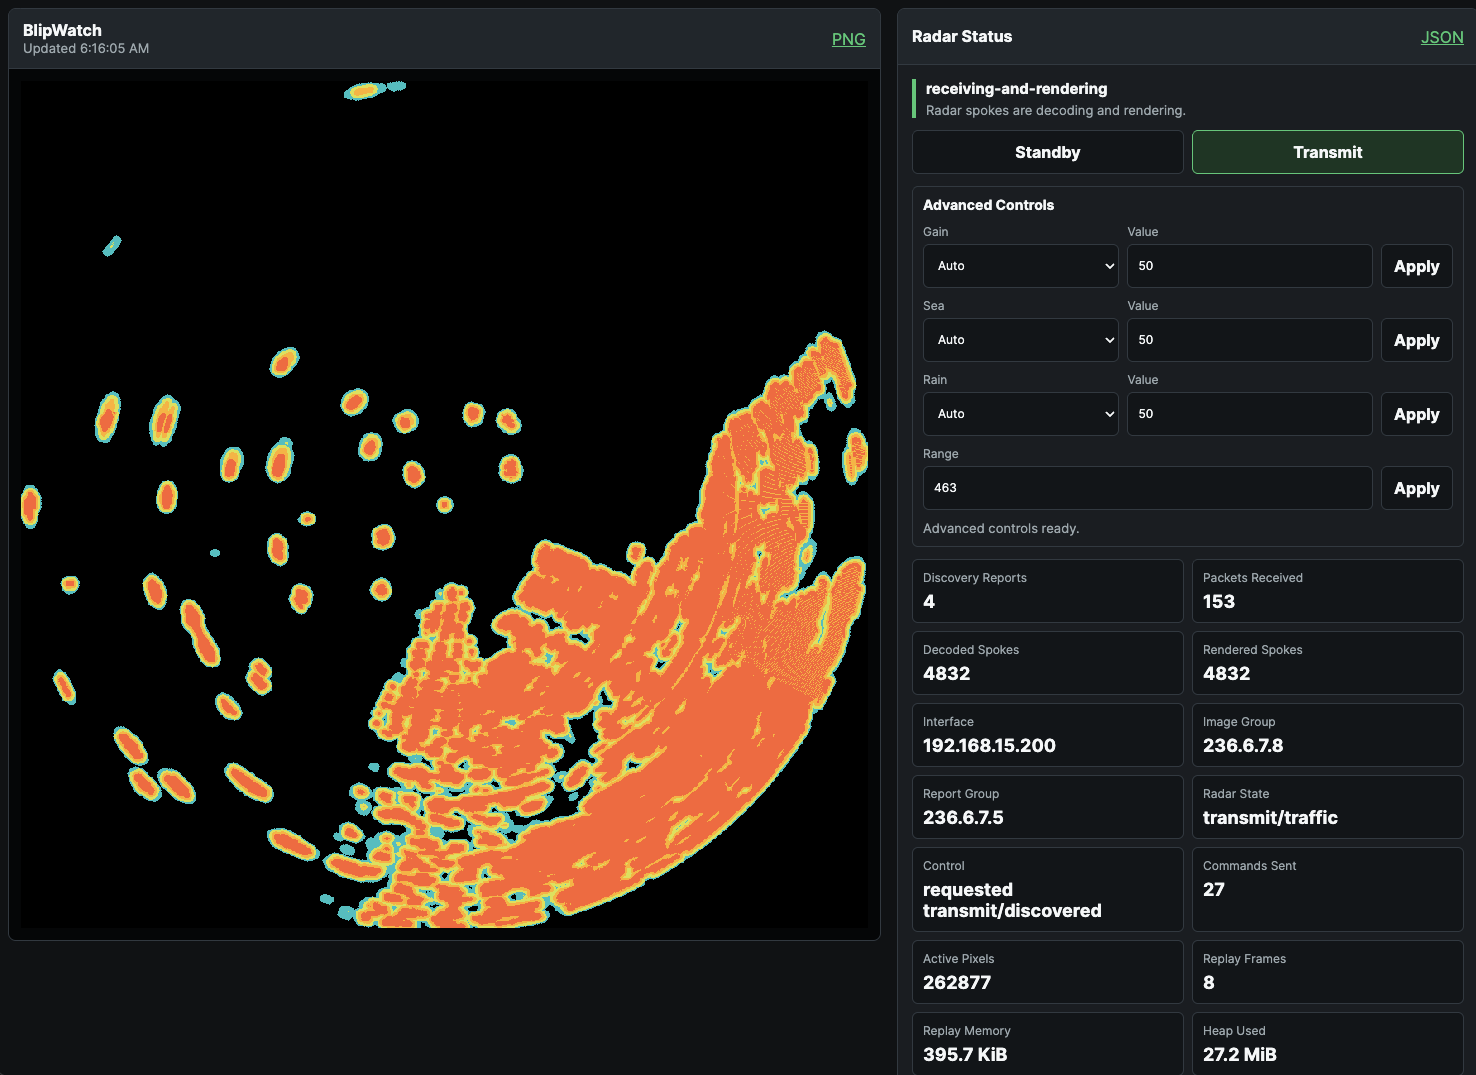Select the BlipWatch title text
The image size is (1476, 1075).
point(62,30)
